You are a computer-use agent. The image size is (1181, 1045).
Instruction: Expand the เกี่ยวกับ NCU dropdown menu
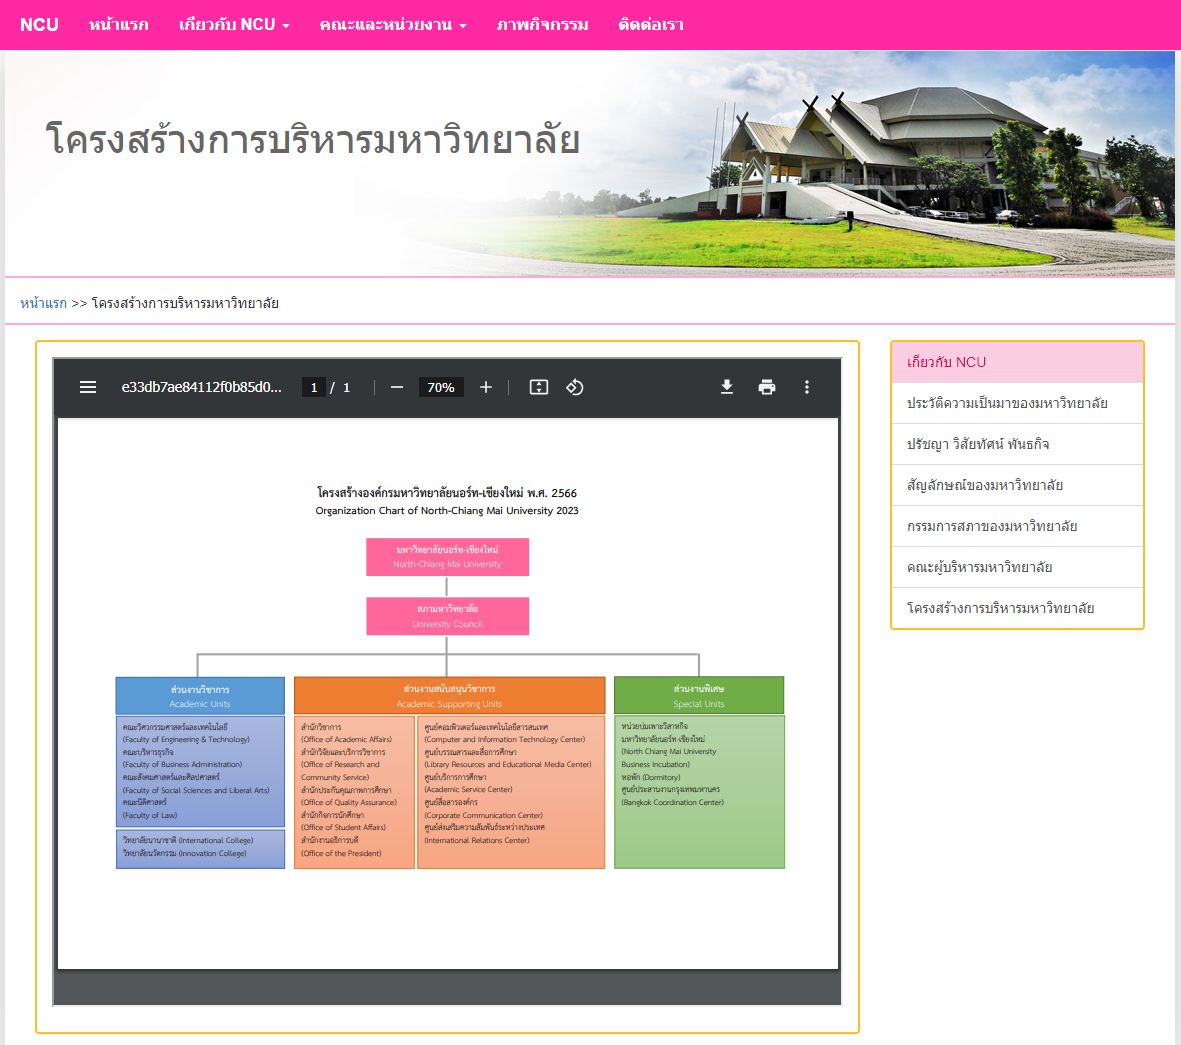(x=234, y=25)
